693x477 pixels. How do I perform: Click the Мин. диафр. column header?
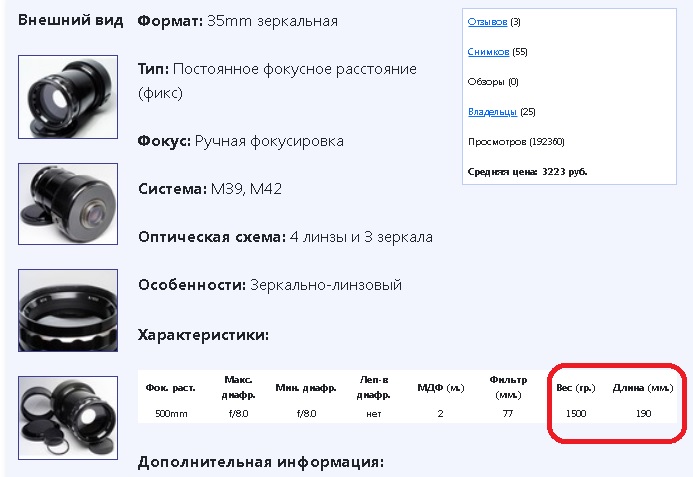306,388
